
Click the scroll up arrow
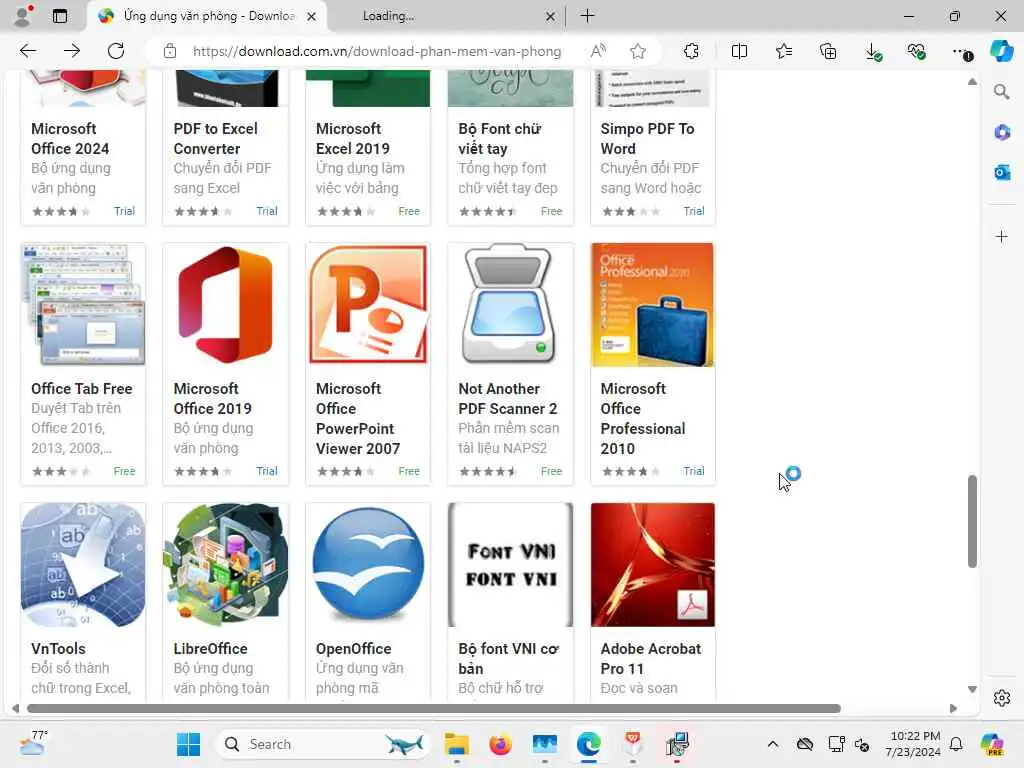click(x=972, y=82)
